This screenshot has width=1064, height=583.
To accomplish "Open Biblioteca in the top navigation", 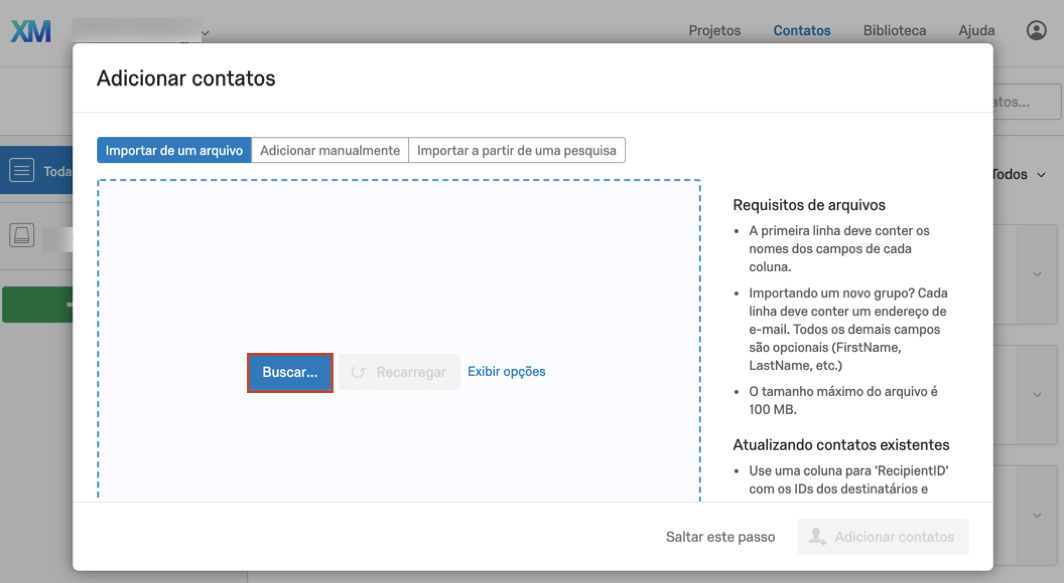I will [894, 31].
